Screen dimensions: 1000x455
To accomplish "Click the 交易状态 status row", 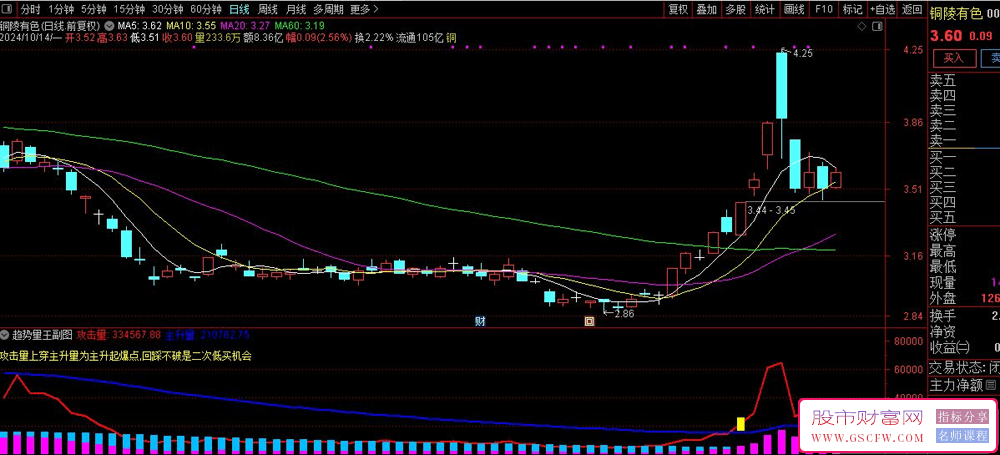I will 964,368.
